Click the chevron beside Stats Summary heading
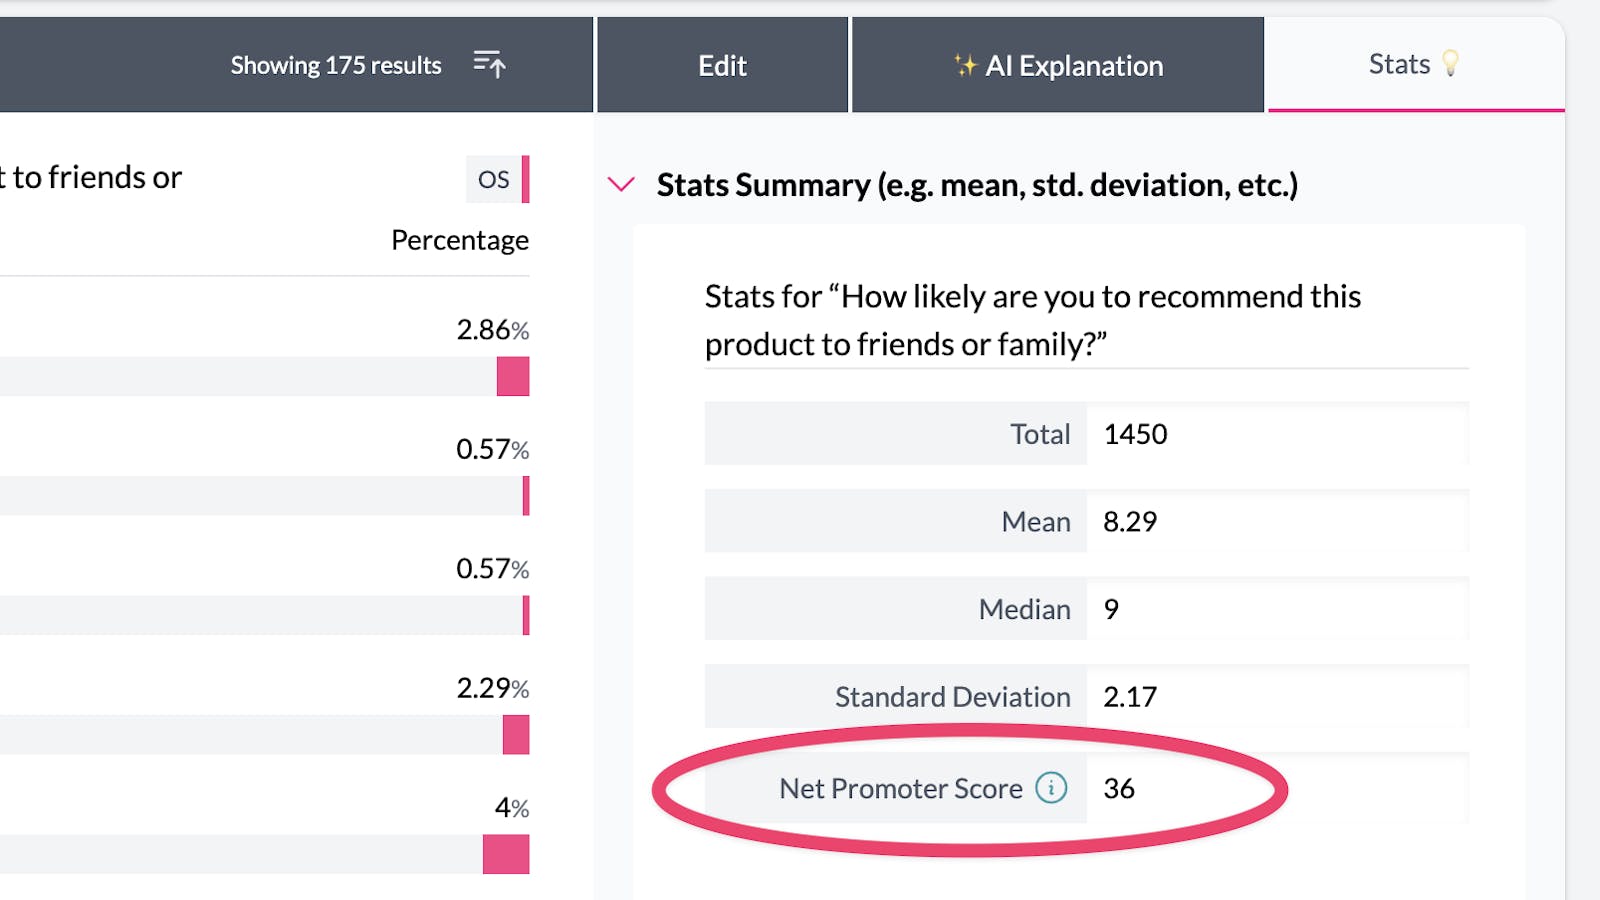Viewport: 1600px width, 900px height. (x=622, y=184)
